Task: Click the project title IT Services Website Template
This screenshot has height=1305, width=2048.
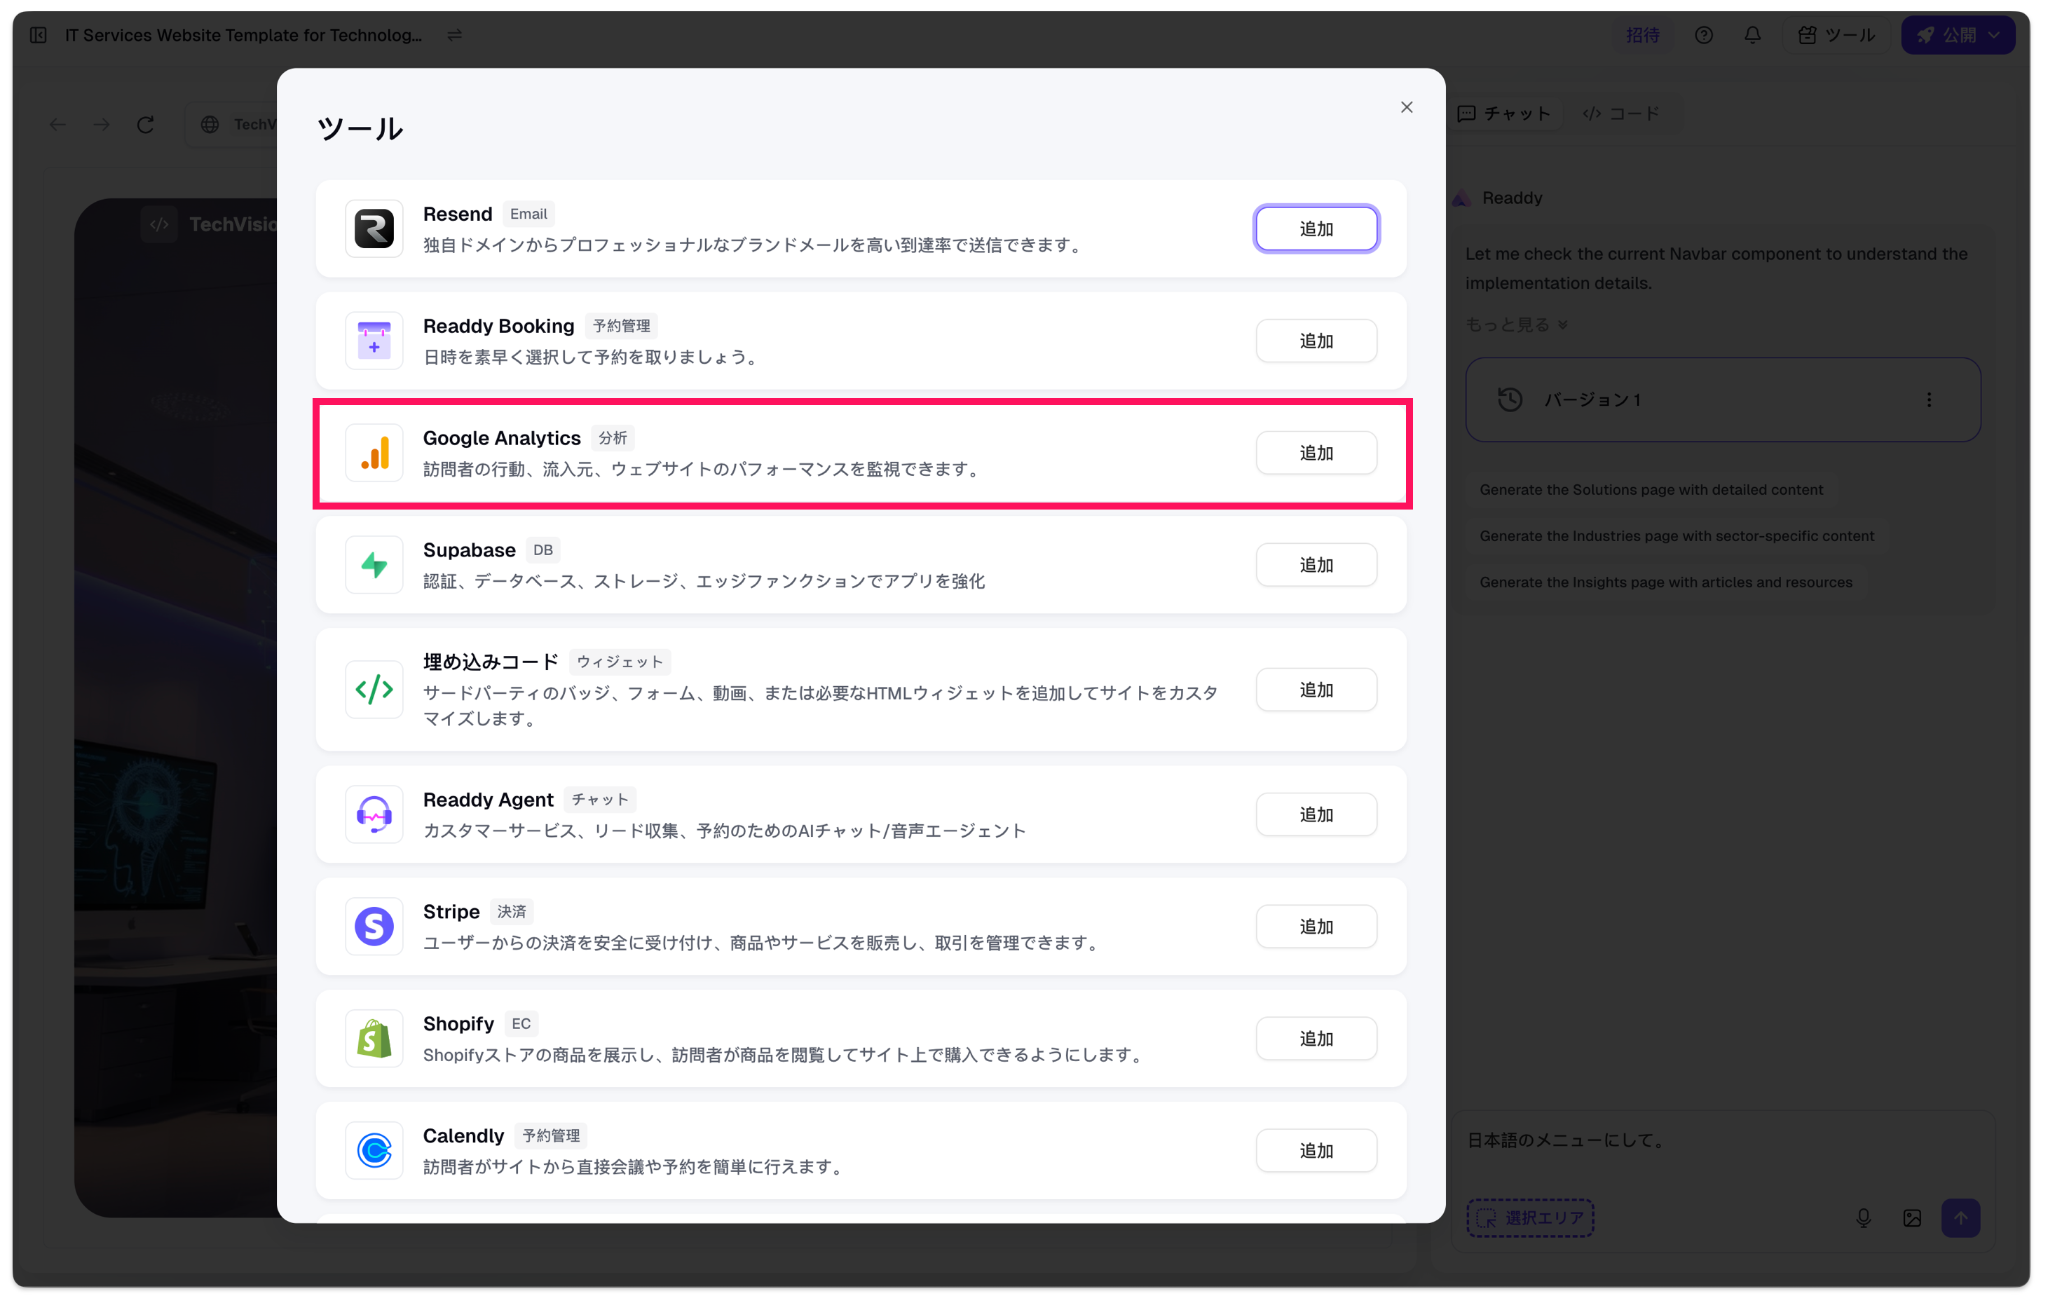Action: click(243, 35)
